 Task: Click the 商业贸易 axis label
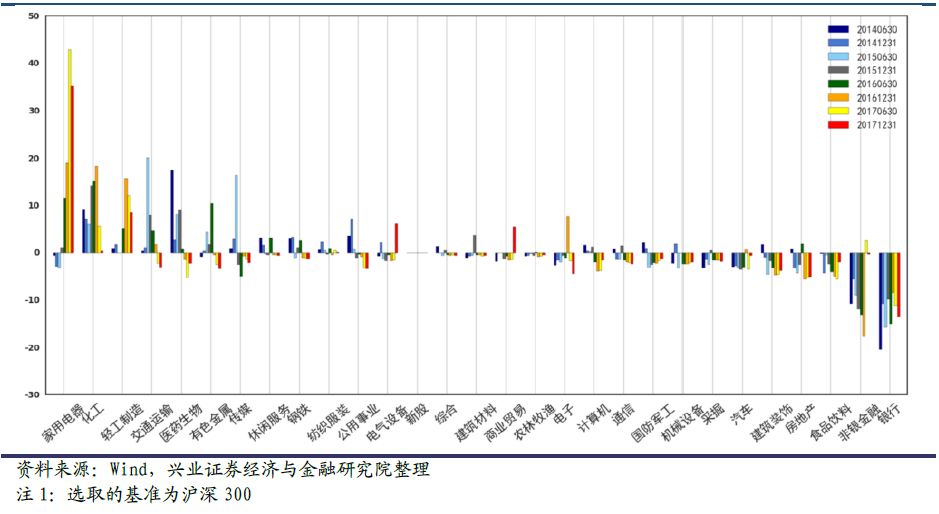click(x=506, y=422)
